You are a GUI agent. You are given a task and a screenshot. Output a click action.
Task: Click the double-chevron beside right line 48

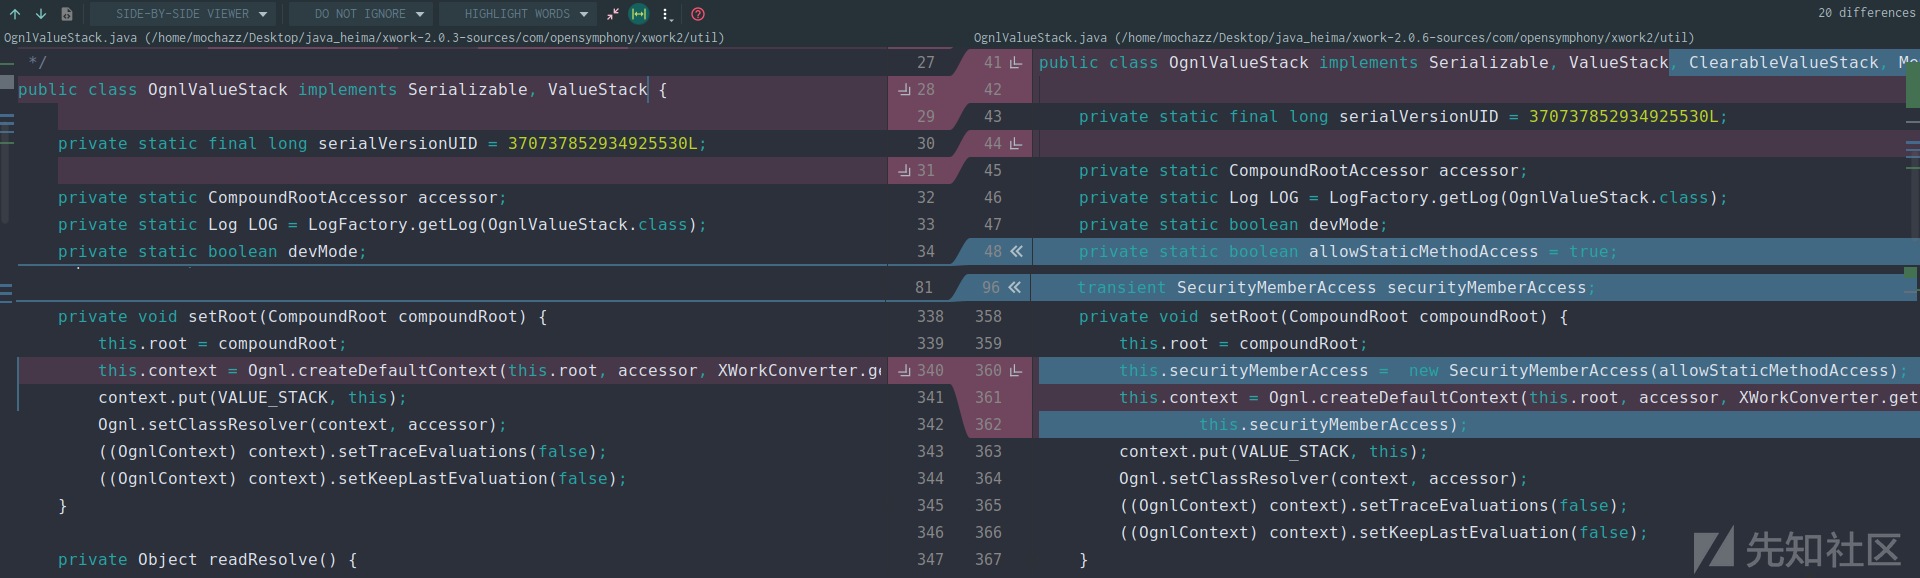click(1016, 252)
